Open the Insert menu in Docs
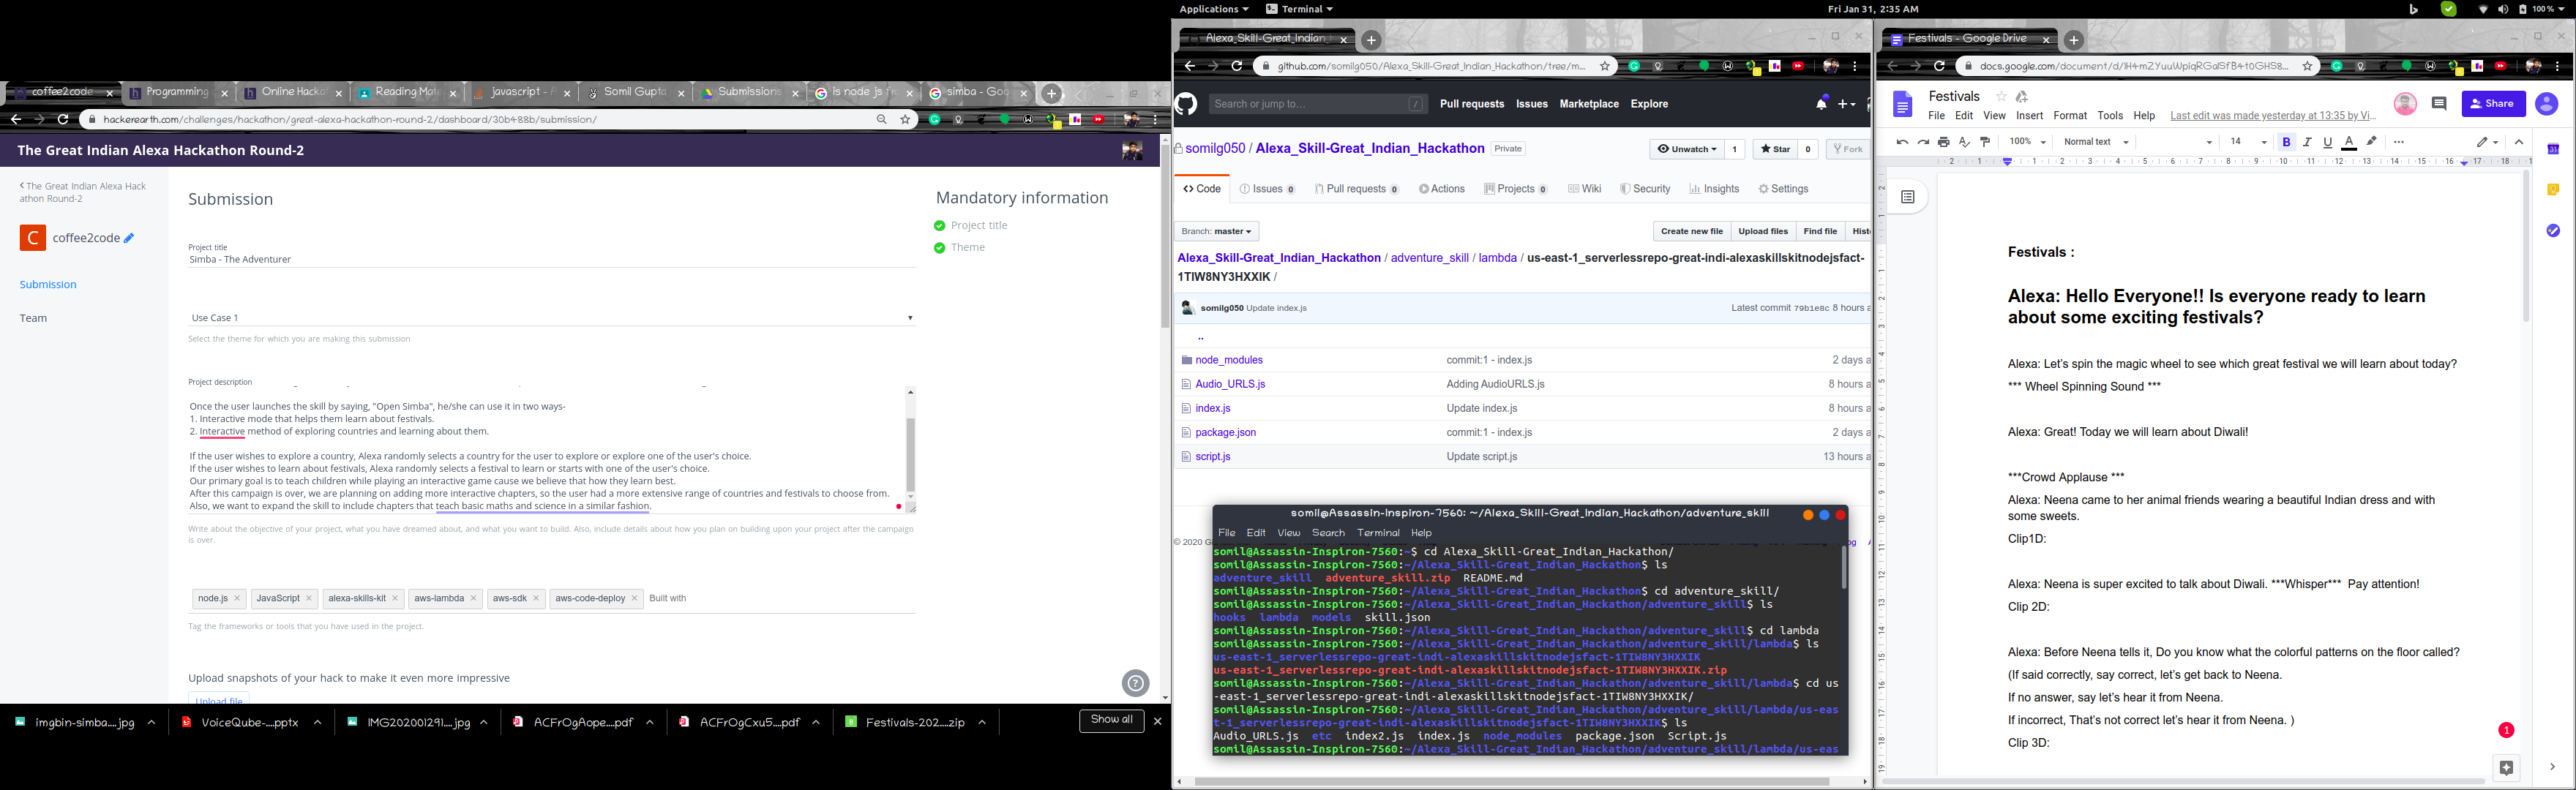This screenshot has width=2576, height=790. click(x=2029, y=116)
